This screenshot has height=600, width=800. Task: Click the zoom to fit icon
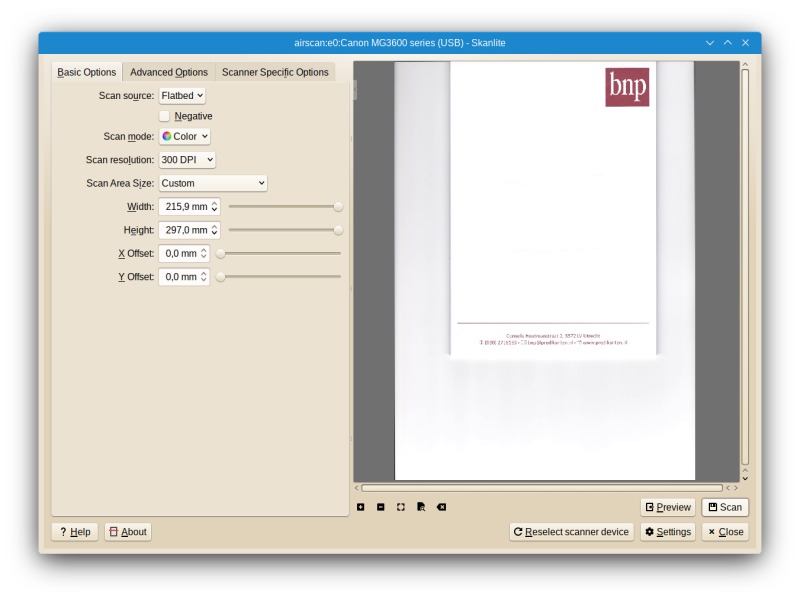click(401, 507)
